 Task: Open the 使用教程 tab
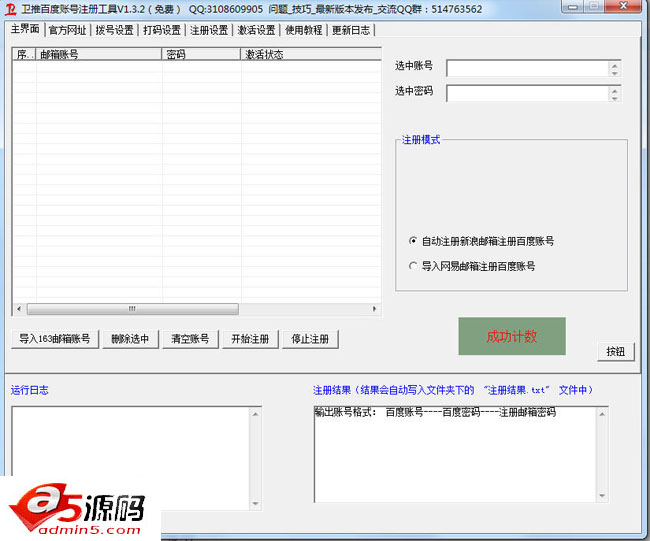[303, 30]
